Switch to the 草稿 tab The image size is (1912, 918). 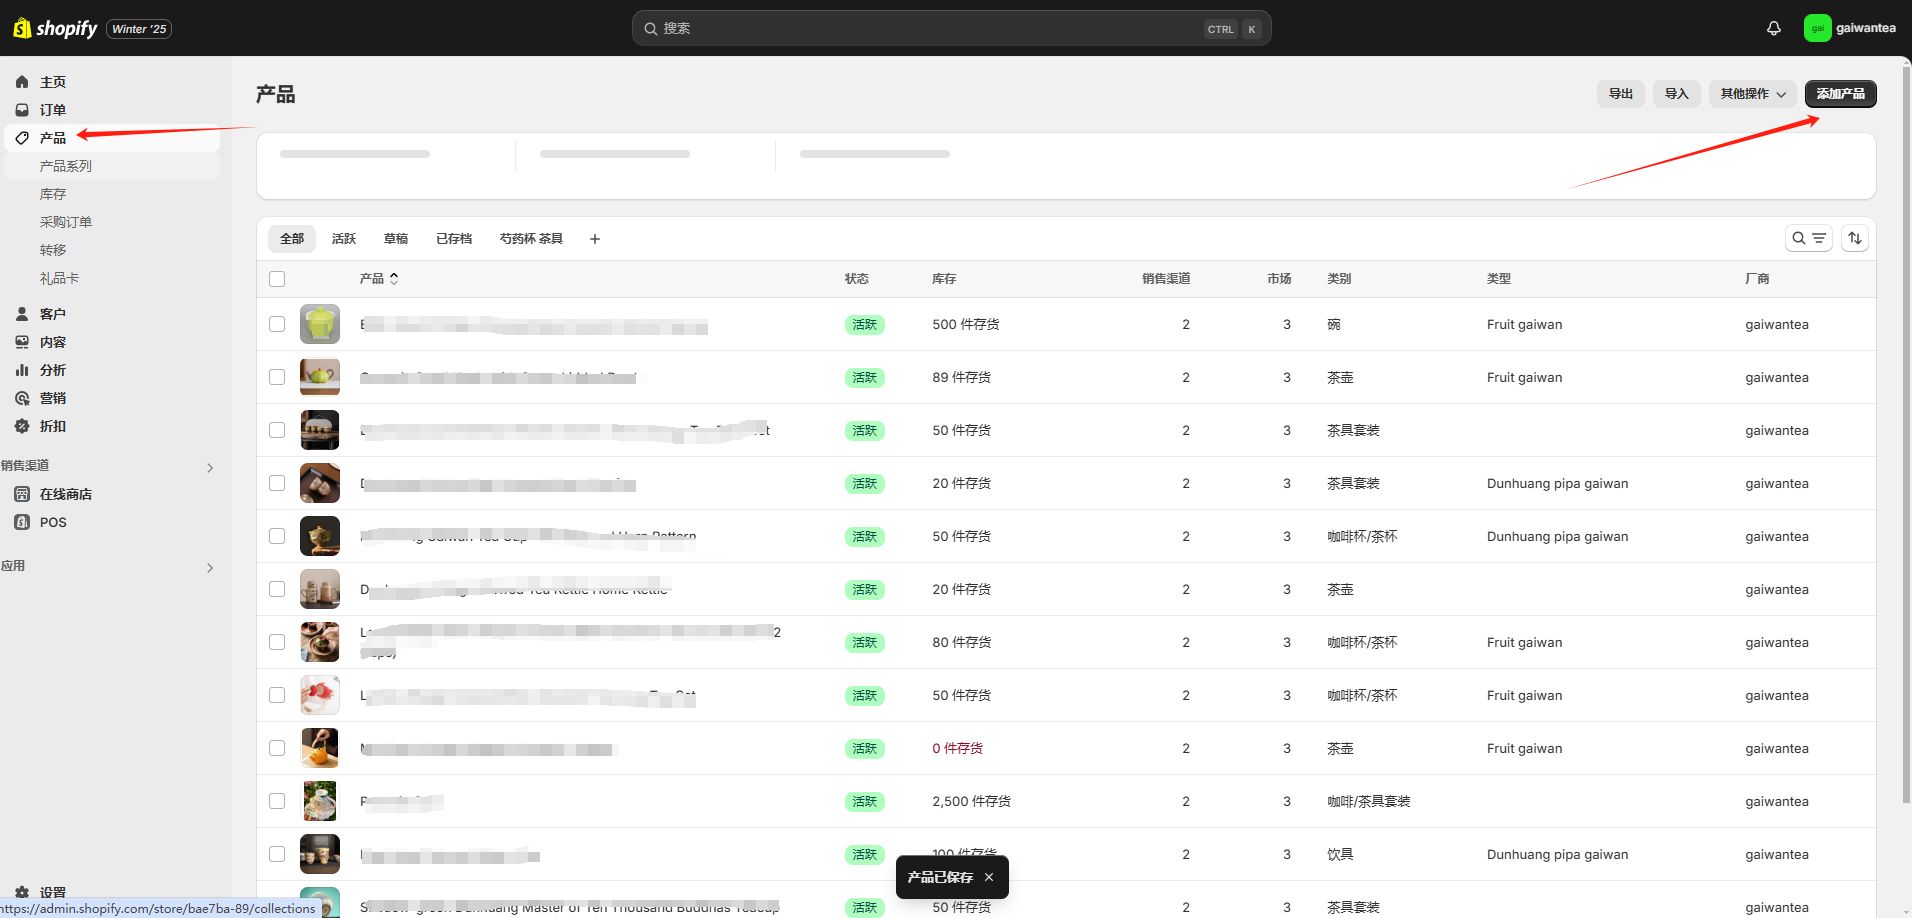[x=396, y=239]
